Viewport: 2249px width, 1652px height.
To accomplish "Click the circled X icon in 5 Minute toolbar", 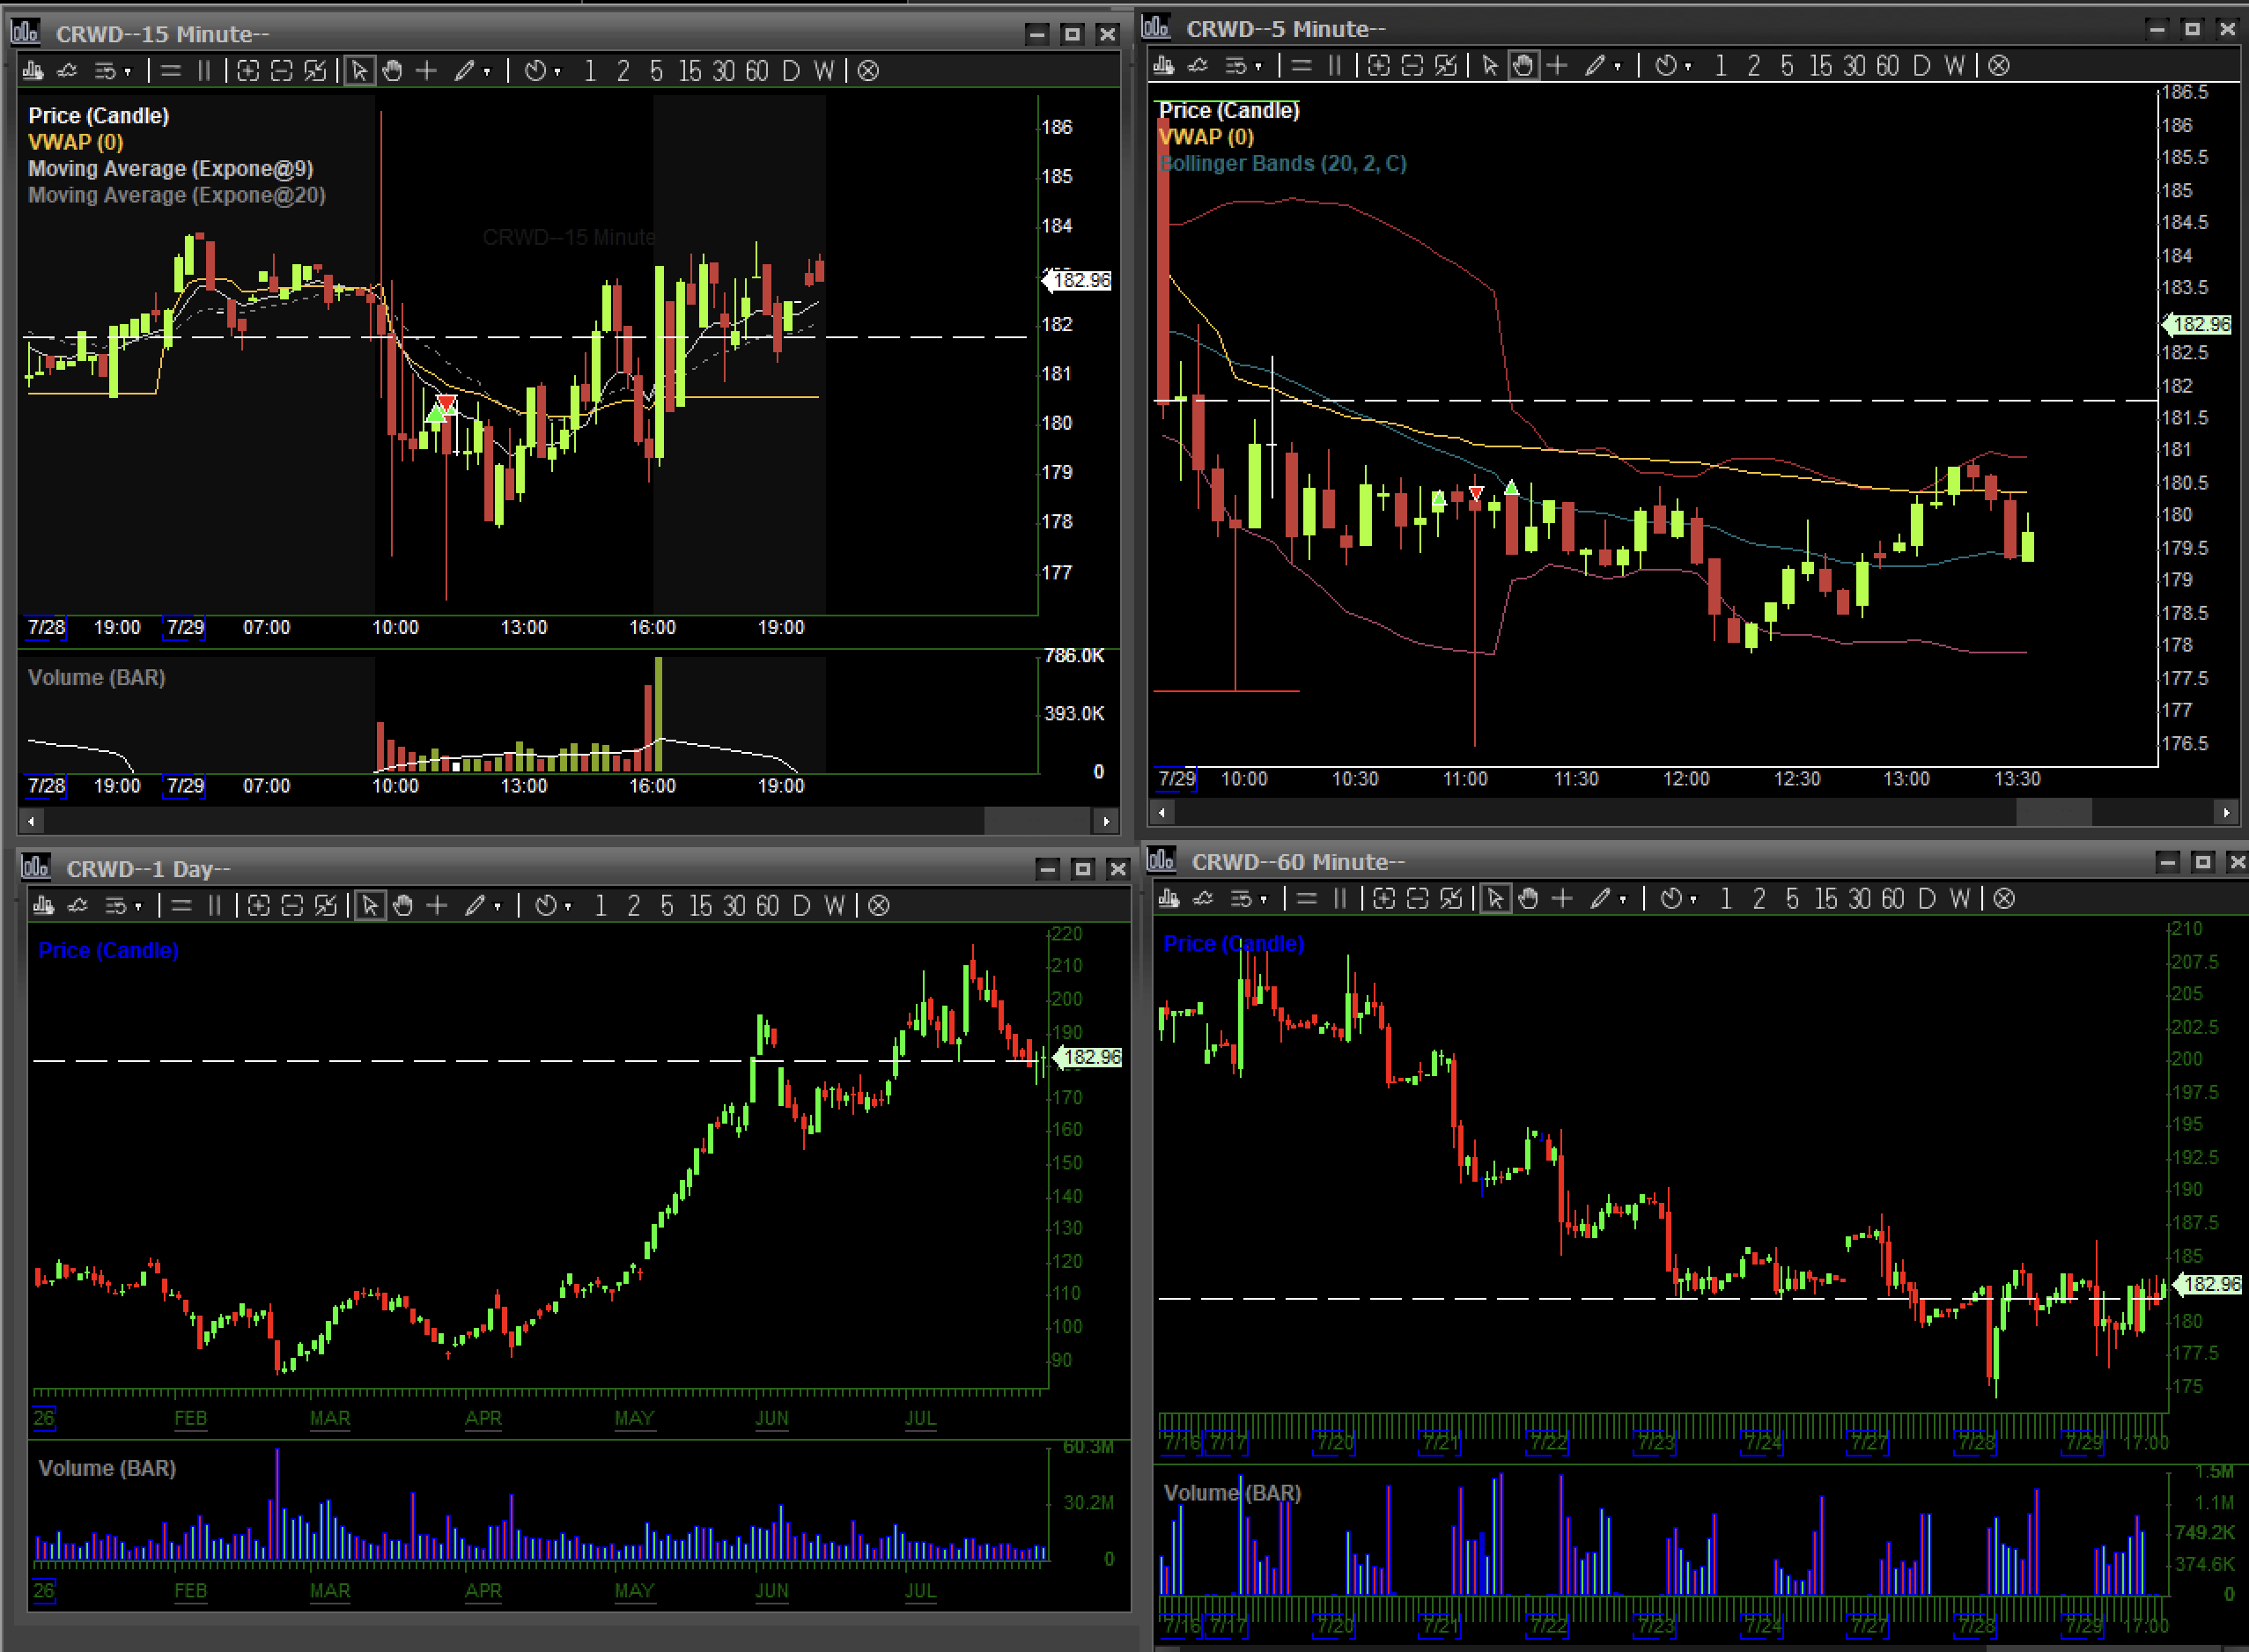I will [x=1999, y=66].
